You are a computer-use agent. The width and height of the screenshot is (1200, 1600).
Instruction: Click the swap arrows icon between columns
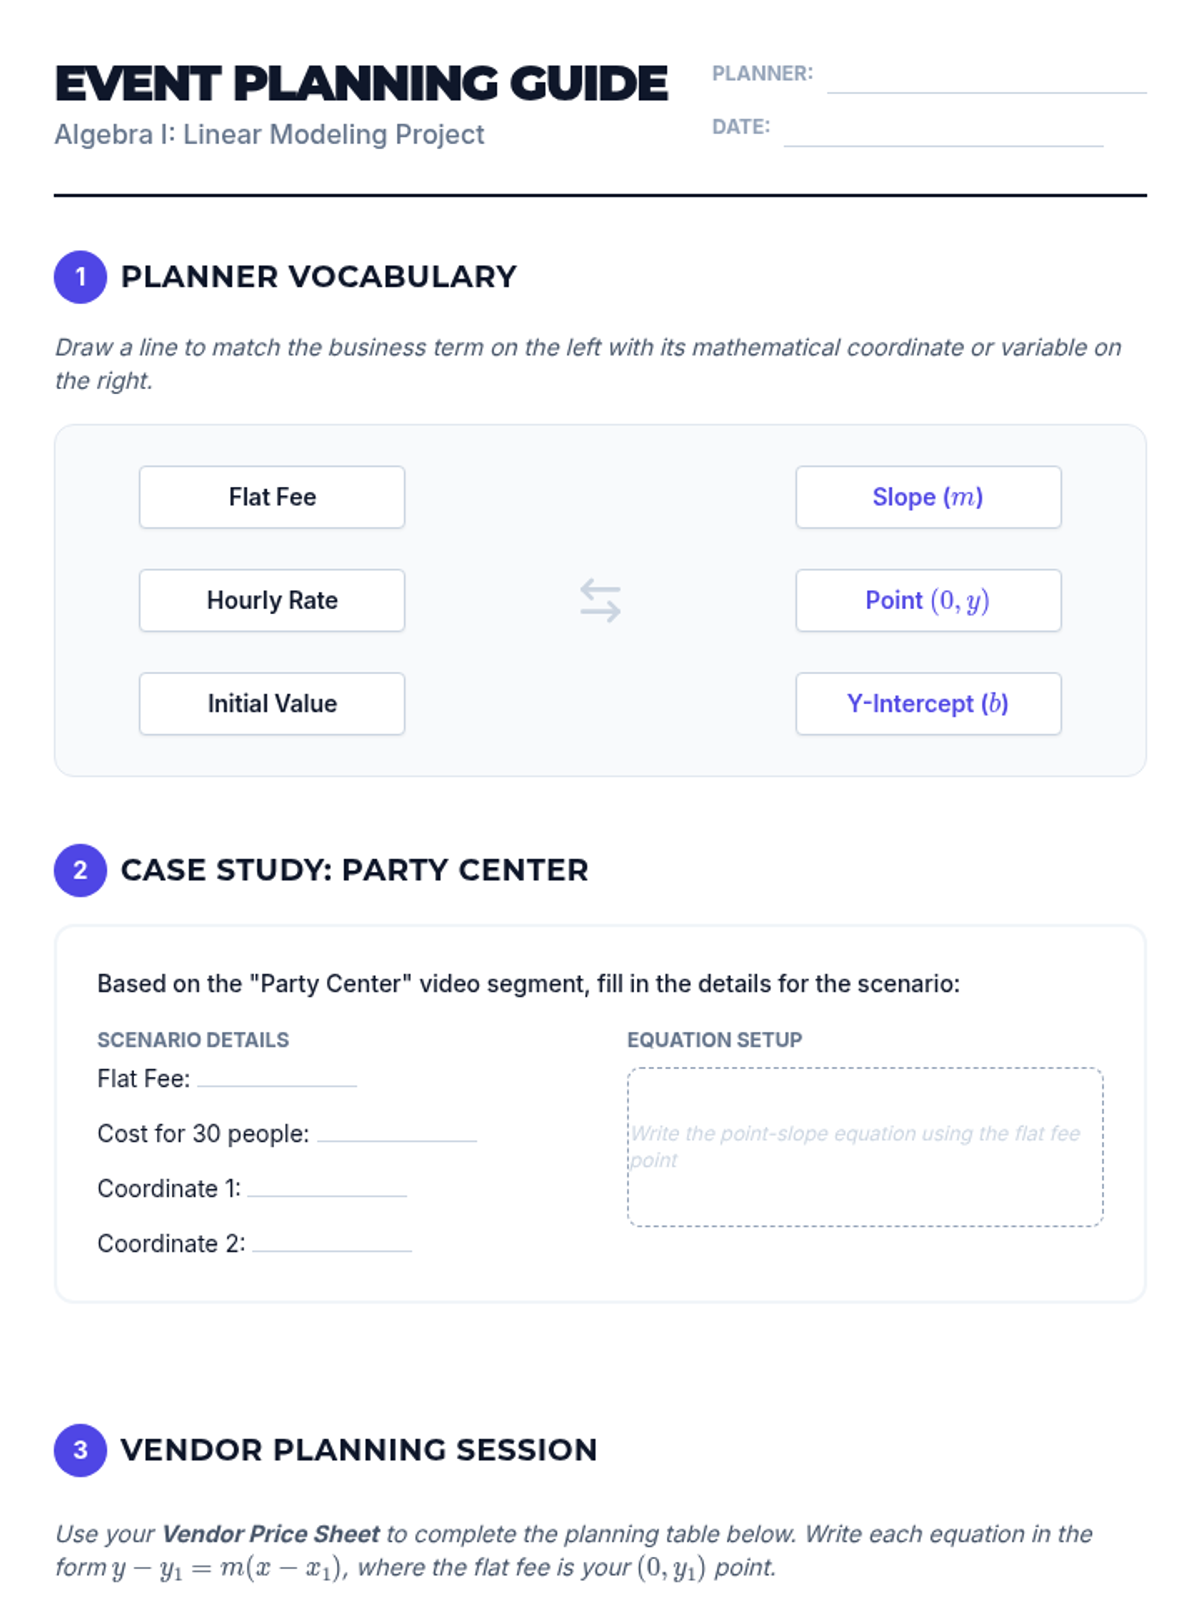coord(600,600)
